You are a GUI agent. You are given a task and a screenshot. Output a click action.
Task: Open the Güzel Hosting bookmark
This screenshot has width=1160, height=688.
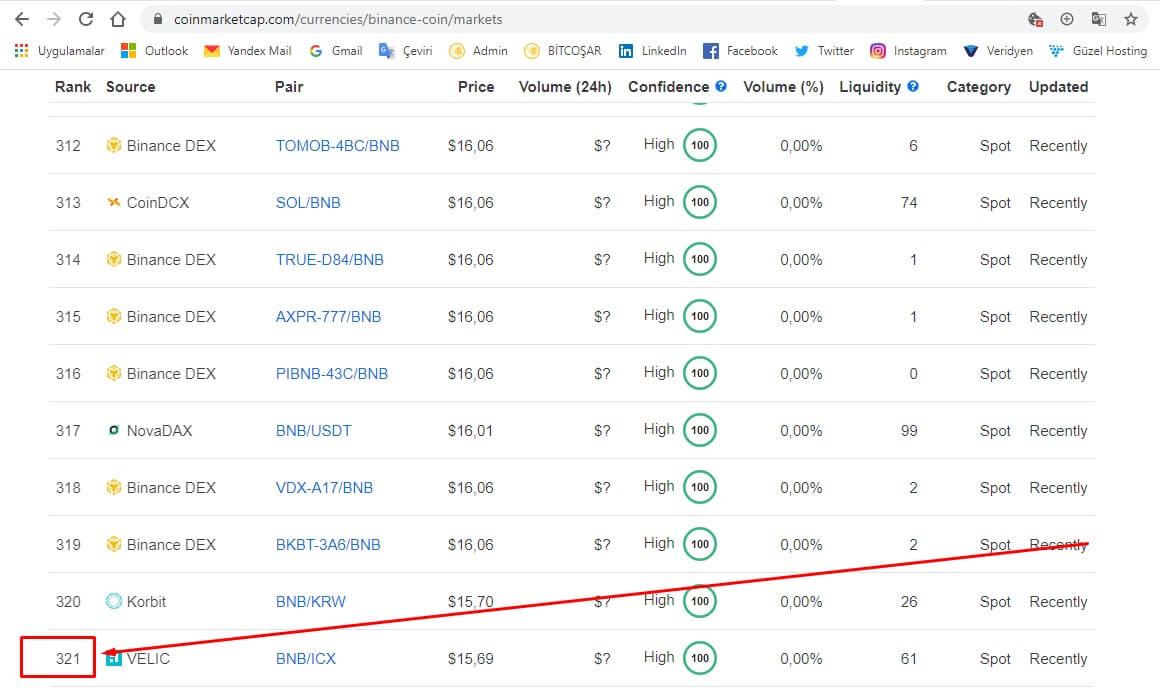pos(1098,50)
